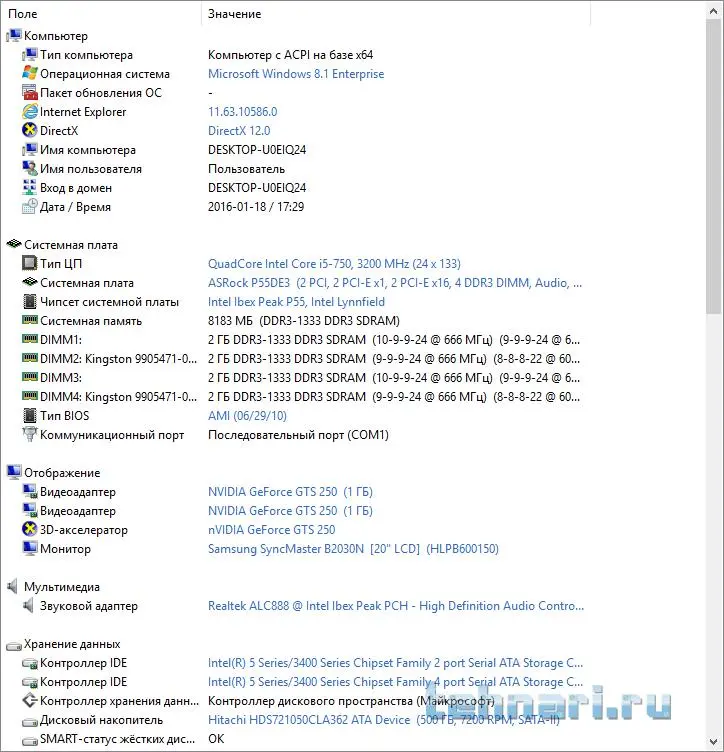
Task: Click the Имя пользователя icon
Action: tap(29, 168)
